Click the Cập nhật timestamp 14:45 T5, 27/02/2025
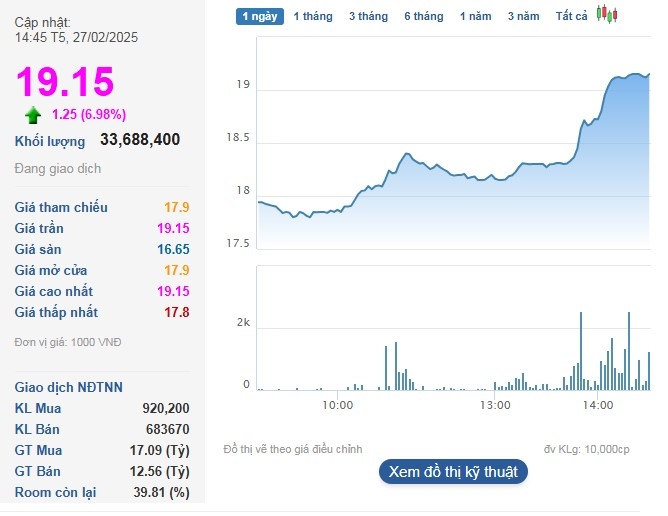This screenshot has height=516, width=668. pos(76,38)
